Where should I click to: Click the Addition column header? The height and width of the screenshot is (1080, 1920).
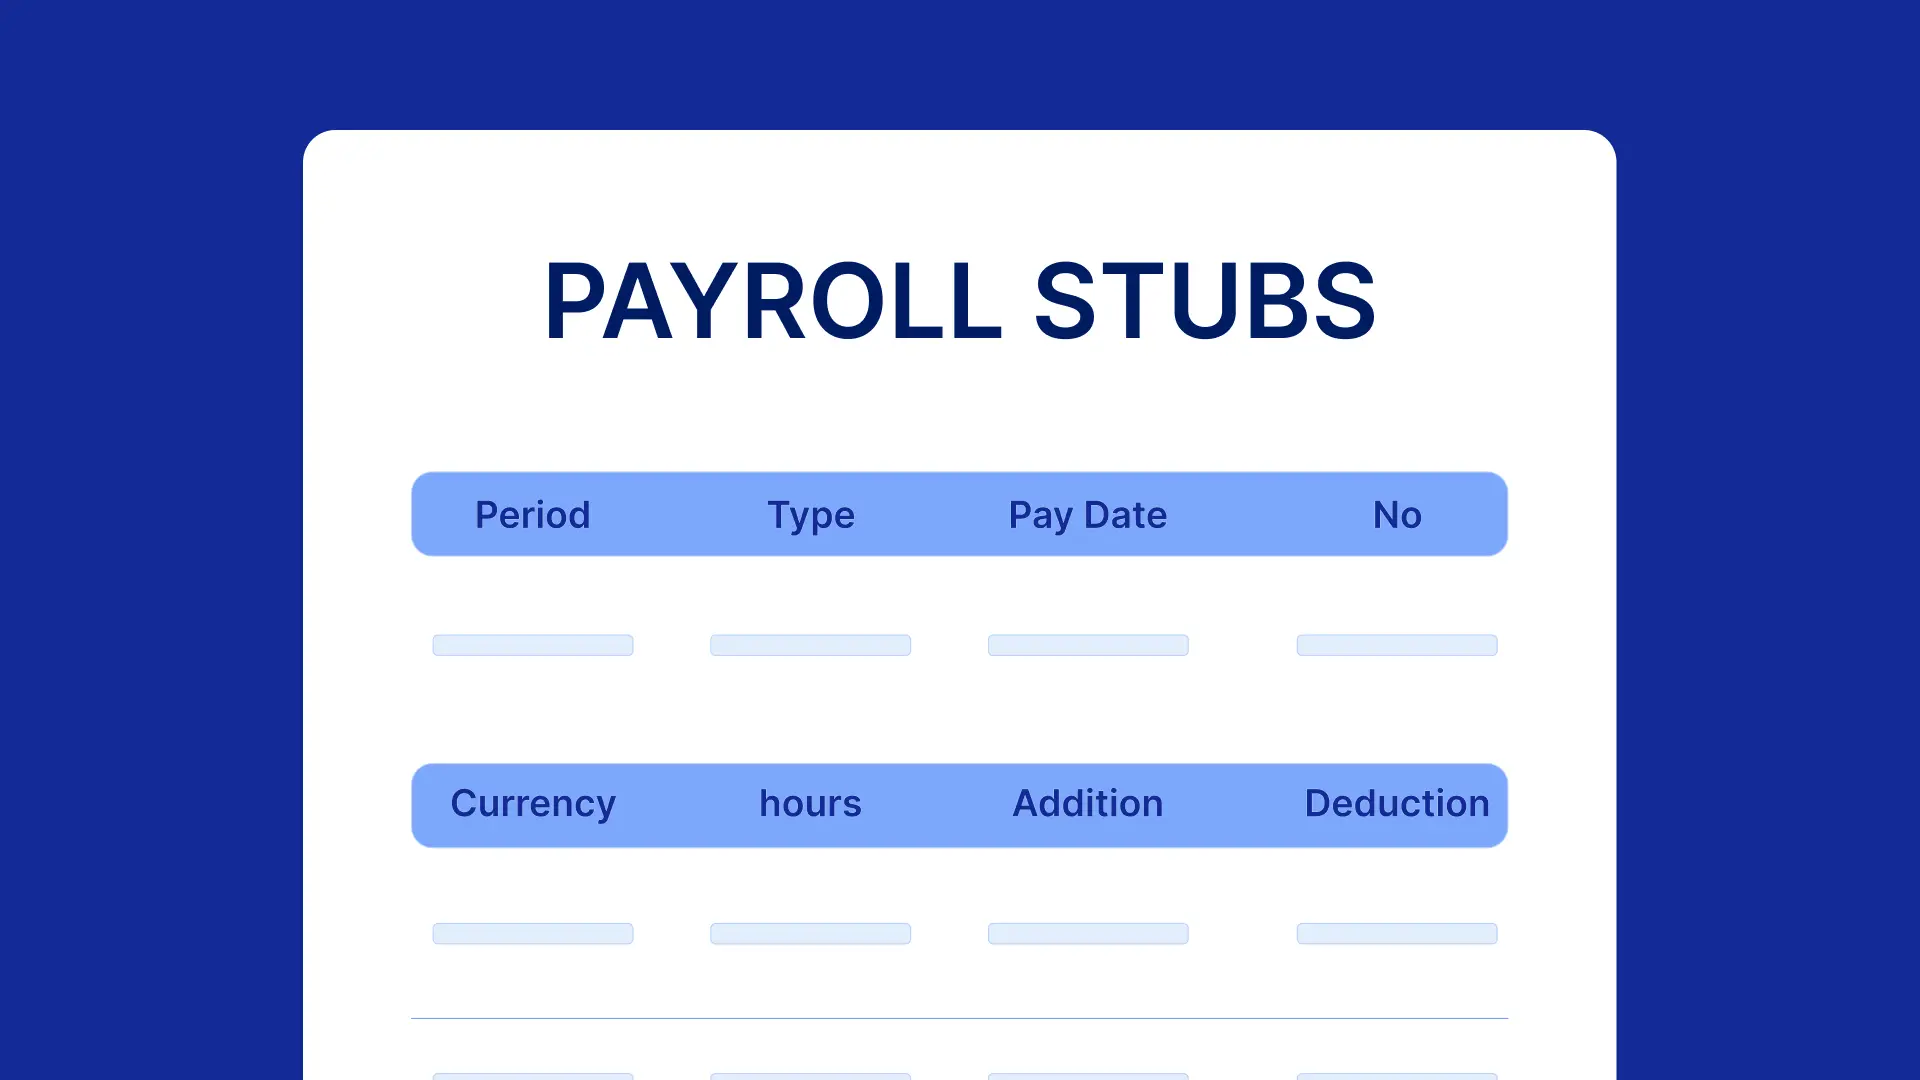click(1087, 802)
